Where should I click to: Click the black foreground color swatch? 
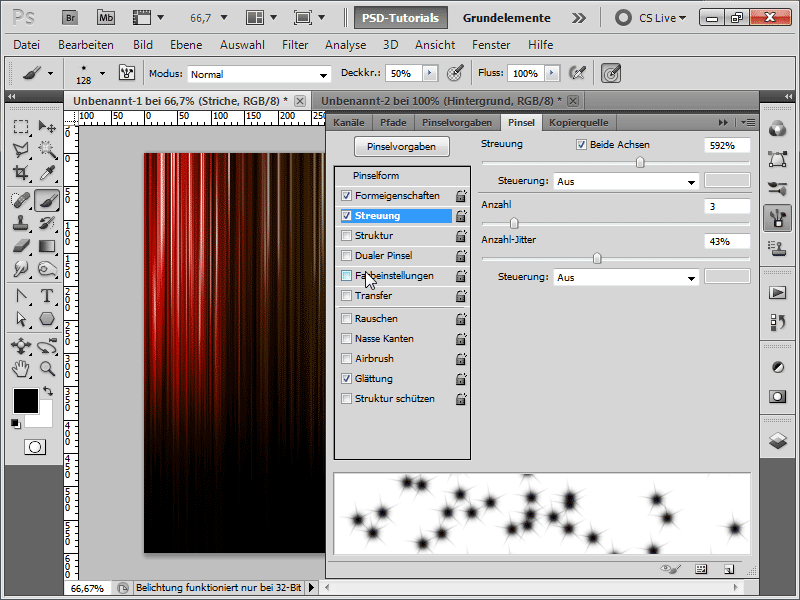(26, 401)
